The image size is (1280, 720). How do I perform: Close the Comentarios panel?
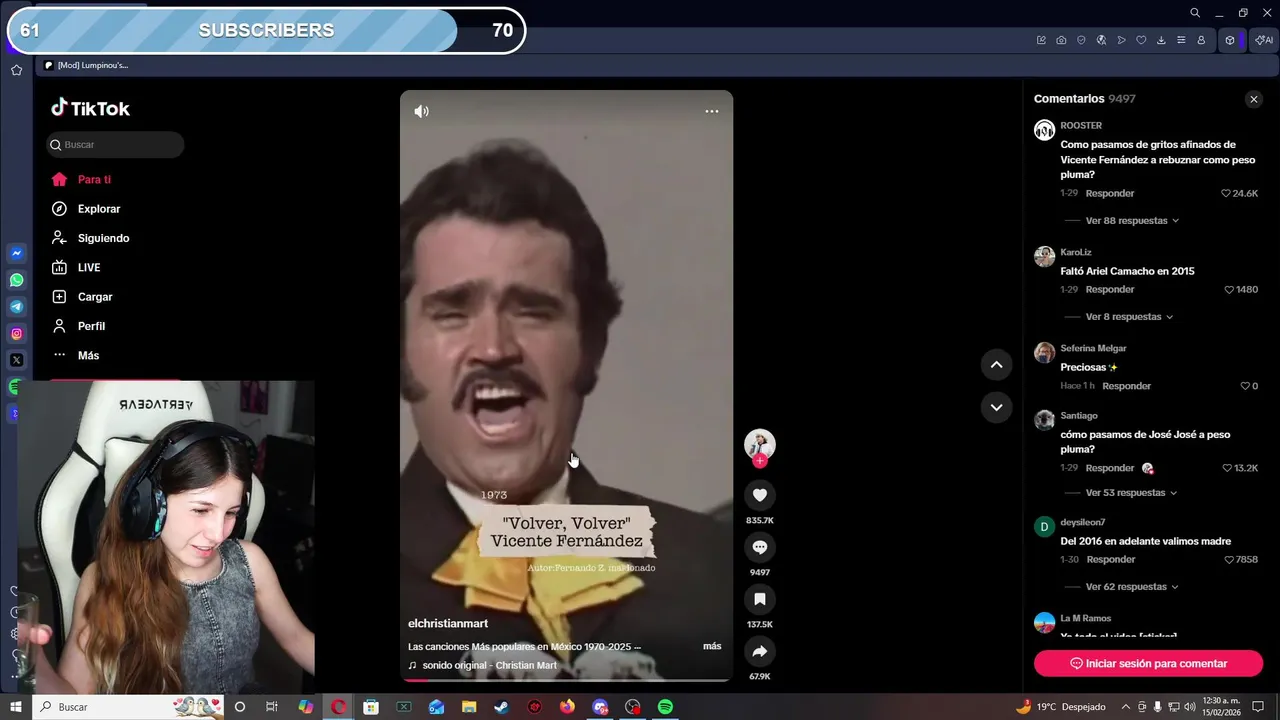[1253, 99]
